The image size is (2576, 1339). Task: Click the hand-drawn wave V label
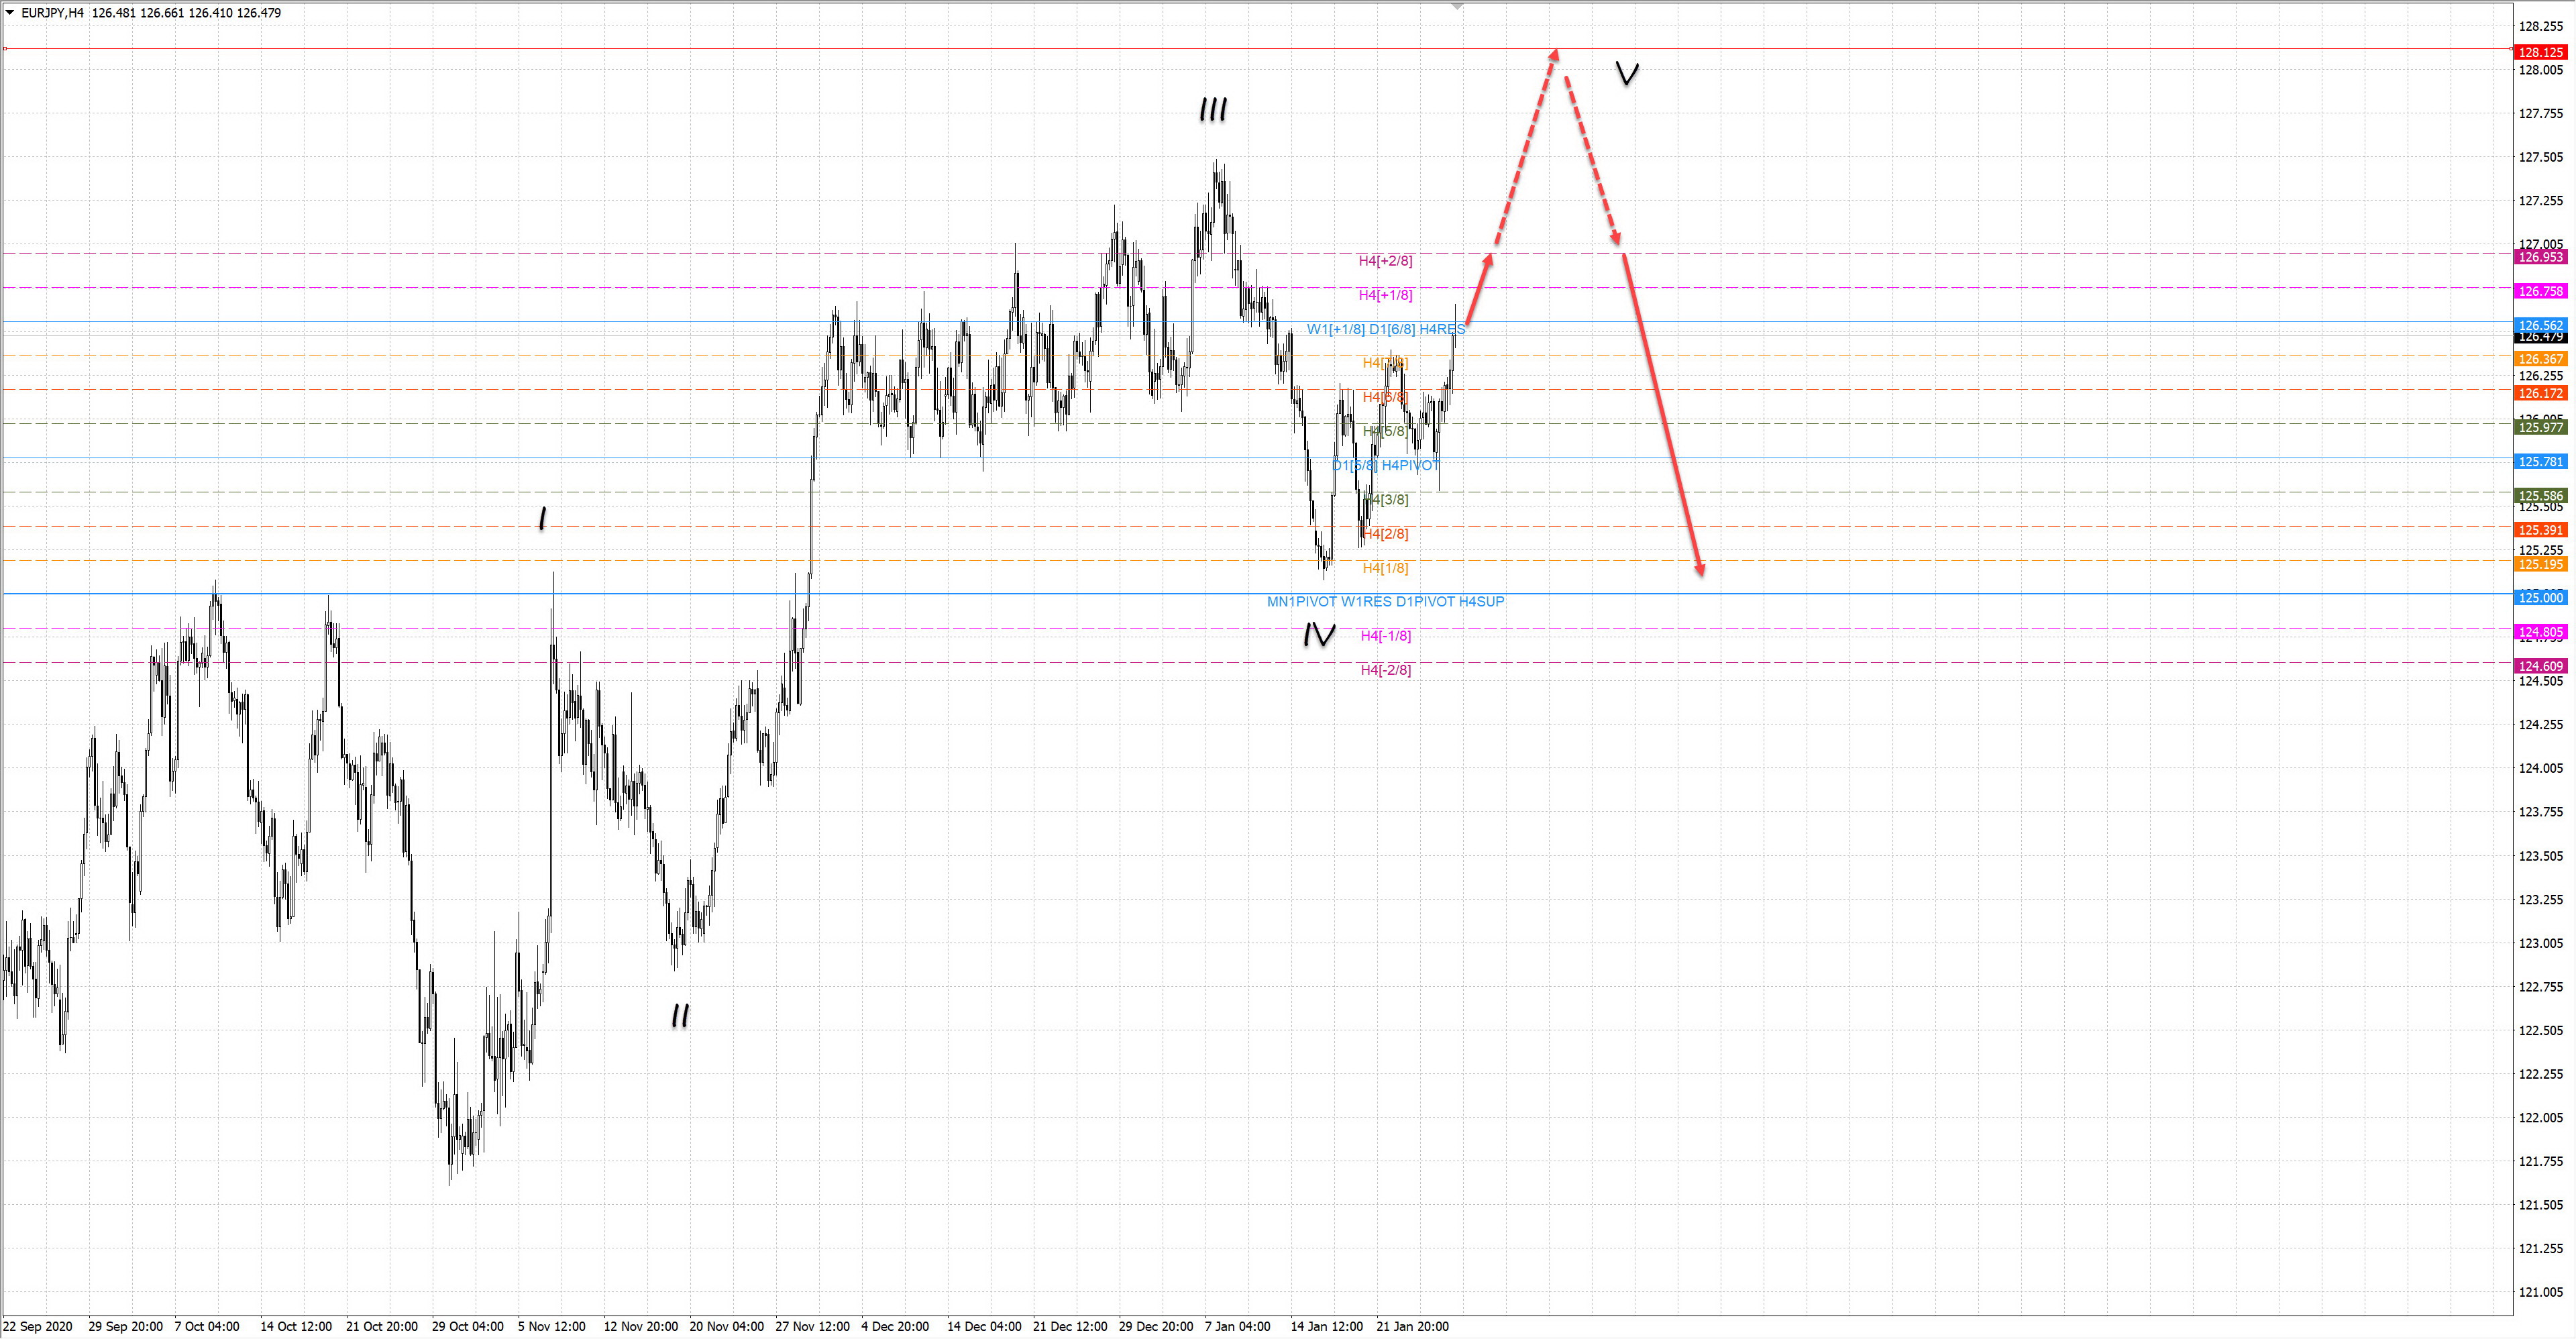(x=1627, y=73)
